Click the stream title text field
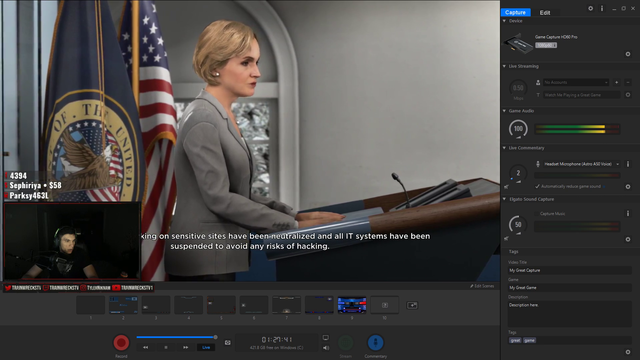Viewport: 640px width, 360px height. point(581,95)
